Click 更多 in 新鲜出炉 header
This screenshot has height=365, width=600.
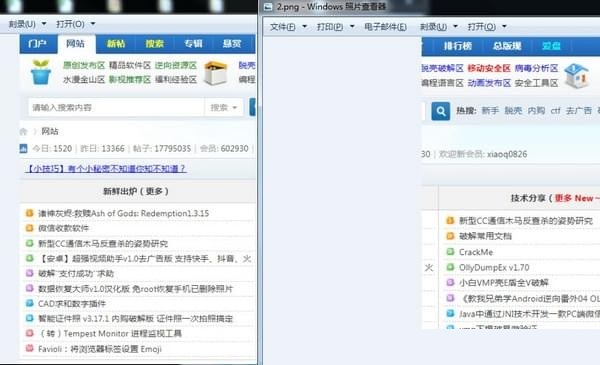[x=154, y=191]
